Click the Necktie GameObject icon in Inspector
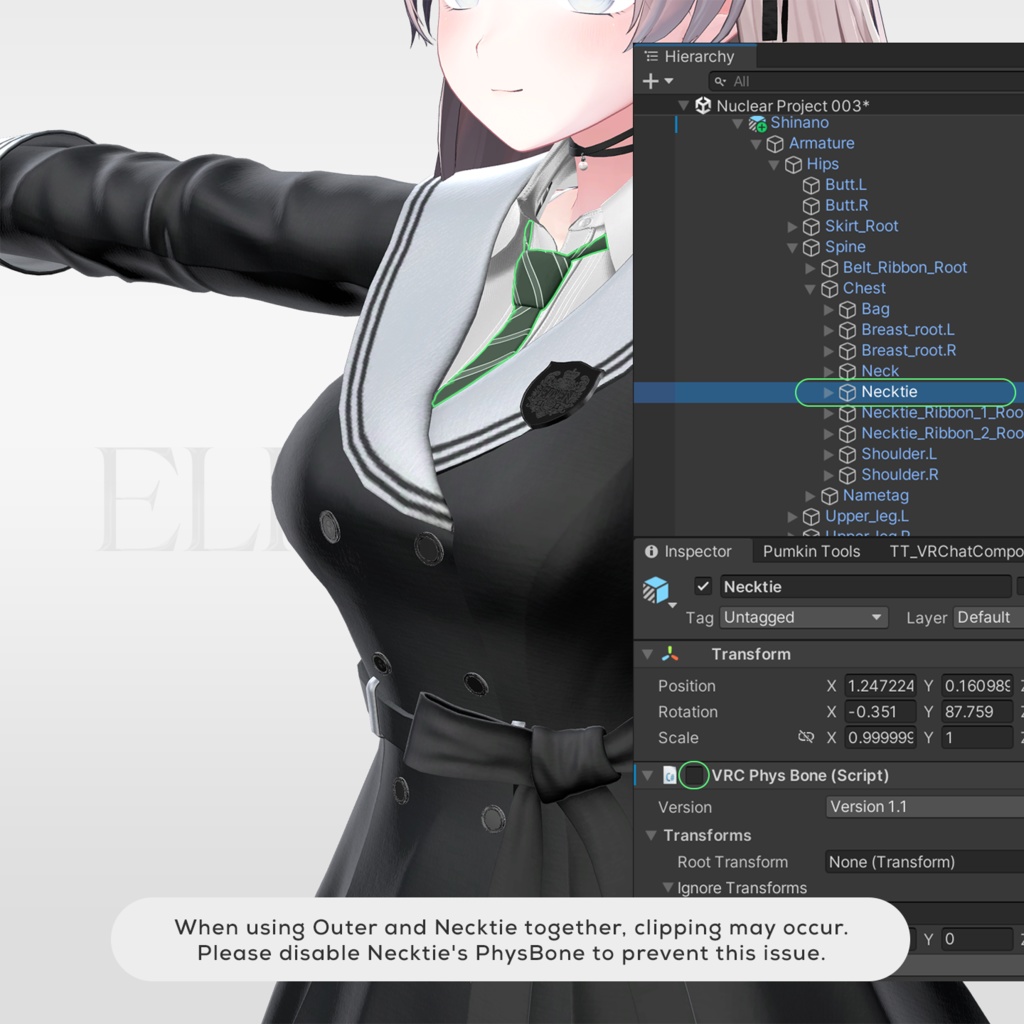This screenshot has width=1024, height=1024. 656,590
